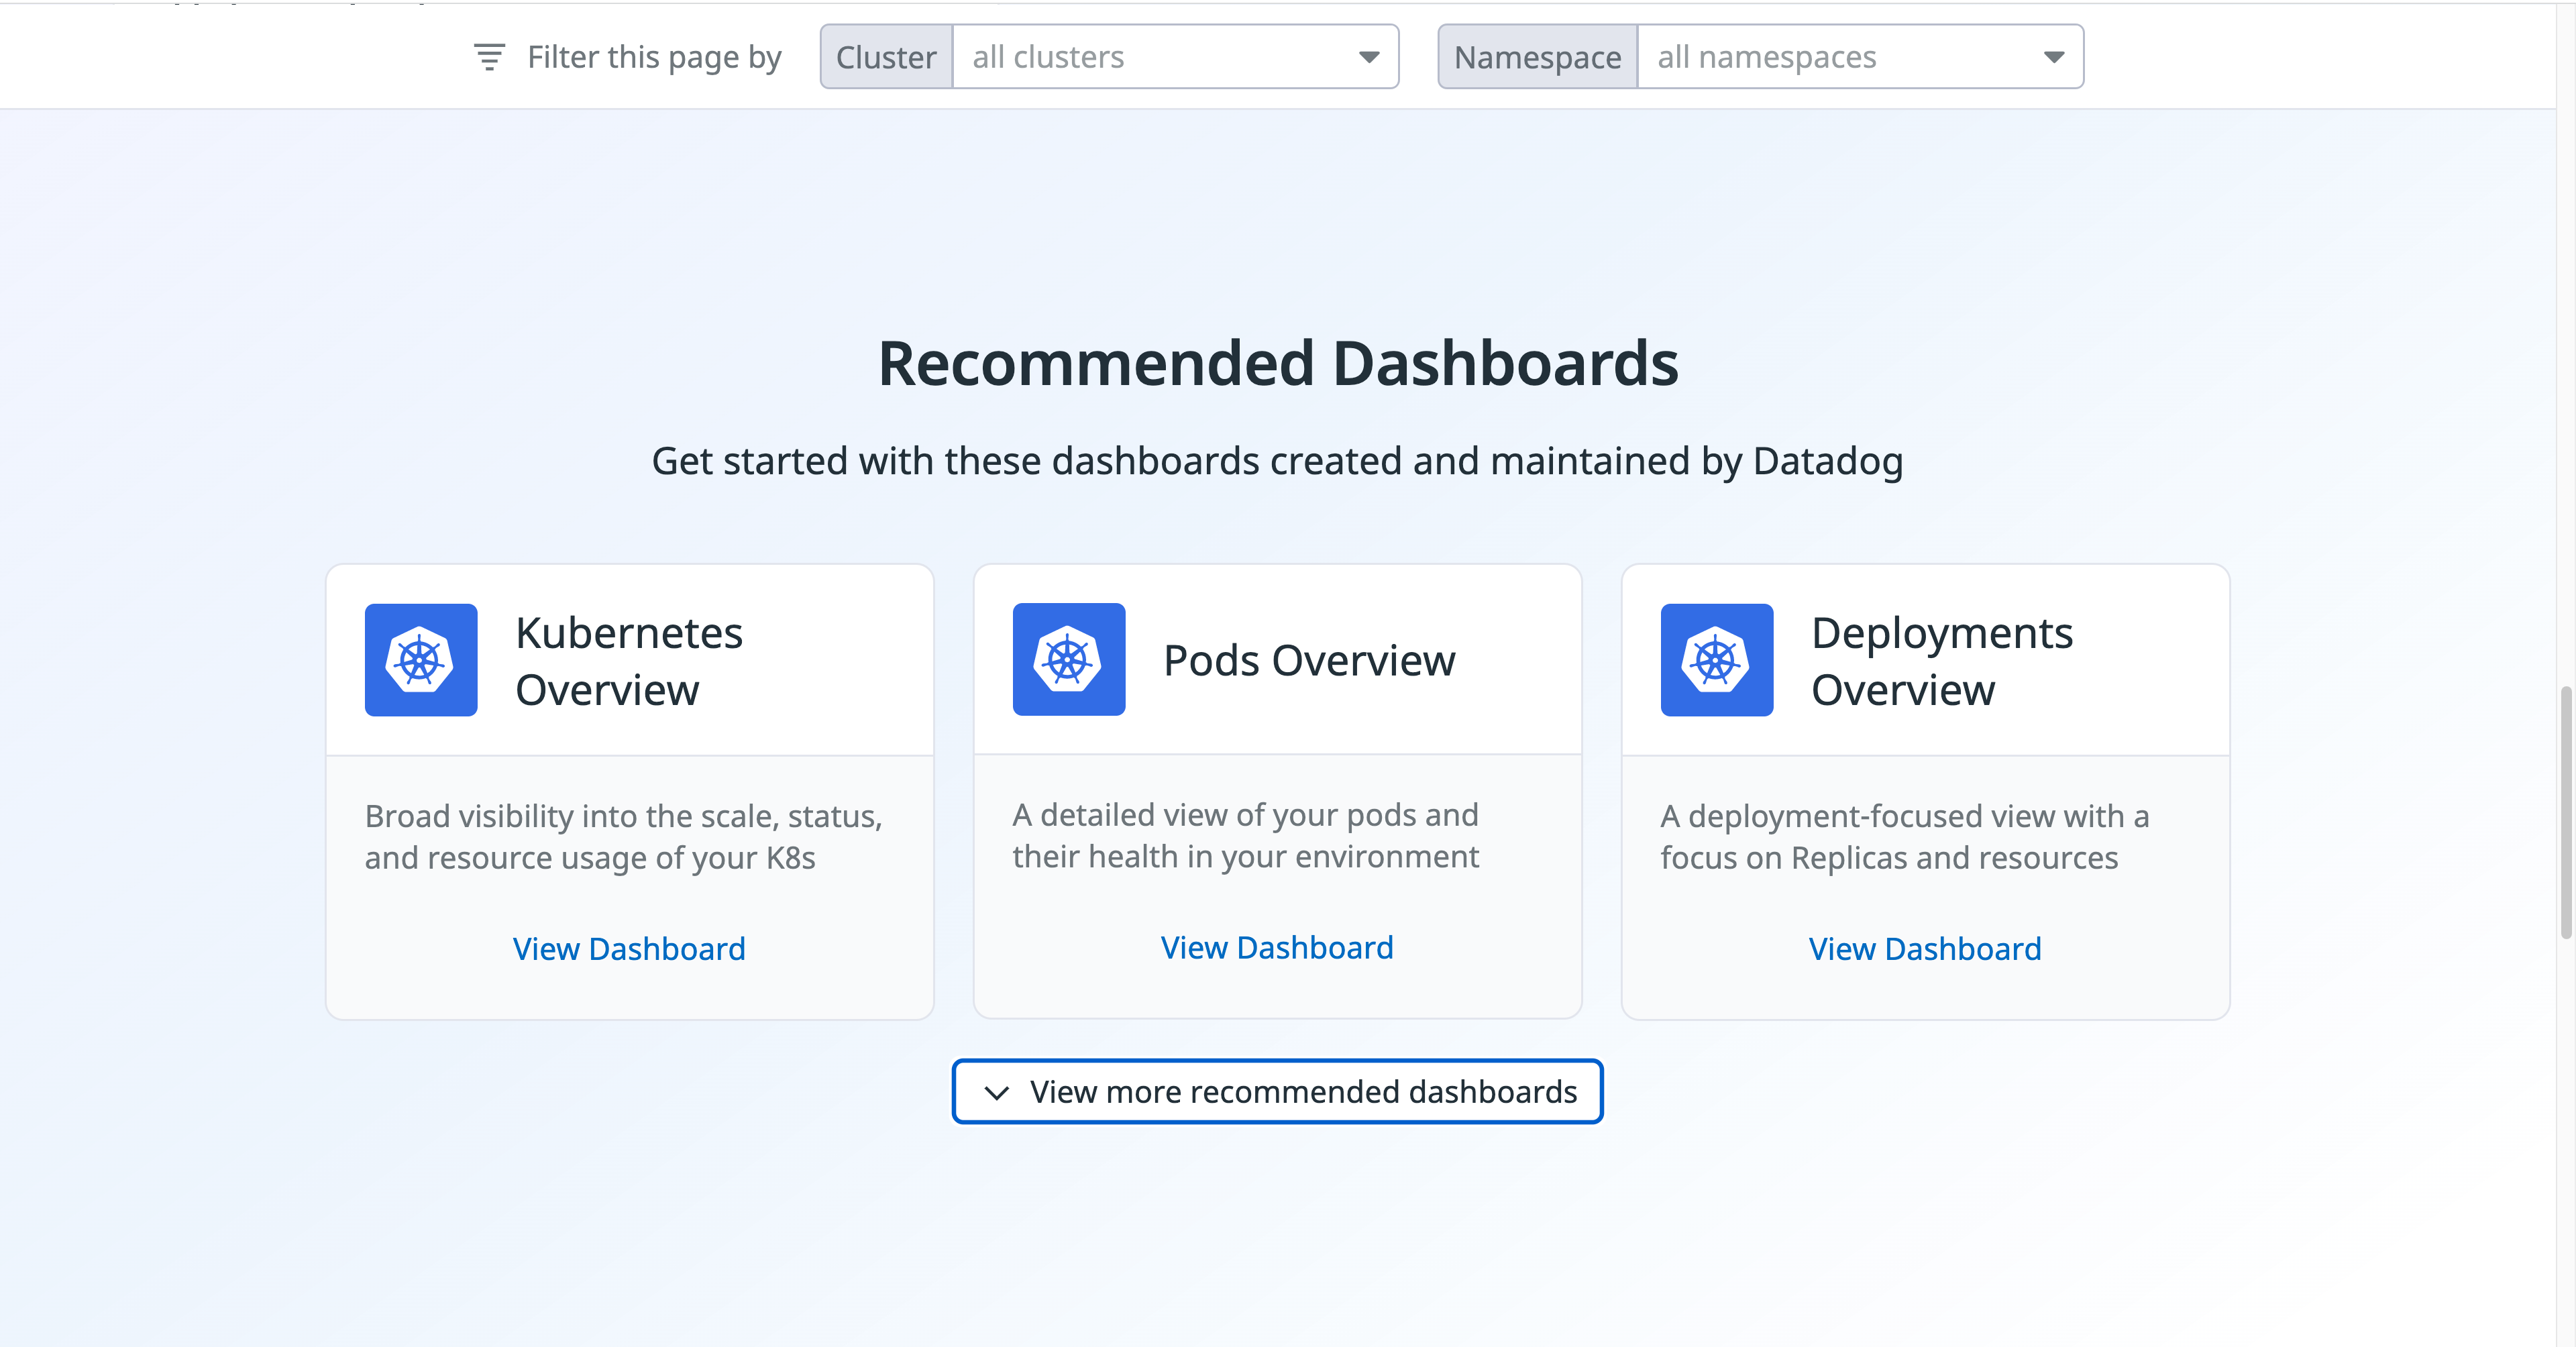Screen dimensions: 2576x1347
Task: Select the Kubernetes Overview card title
Action: pyautogui.click(x=628, y=660)
